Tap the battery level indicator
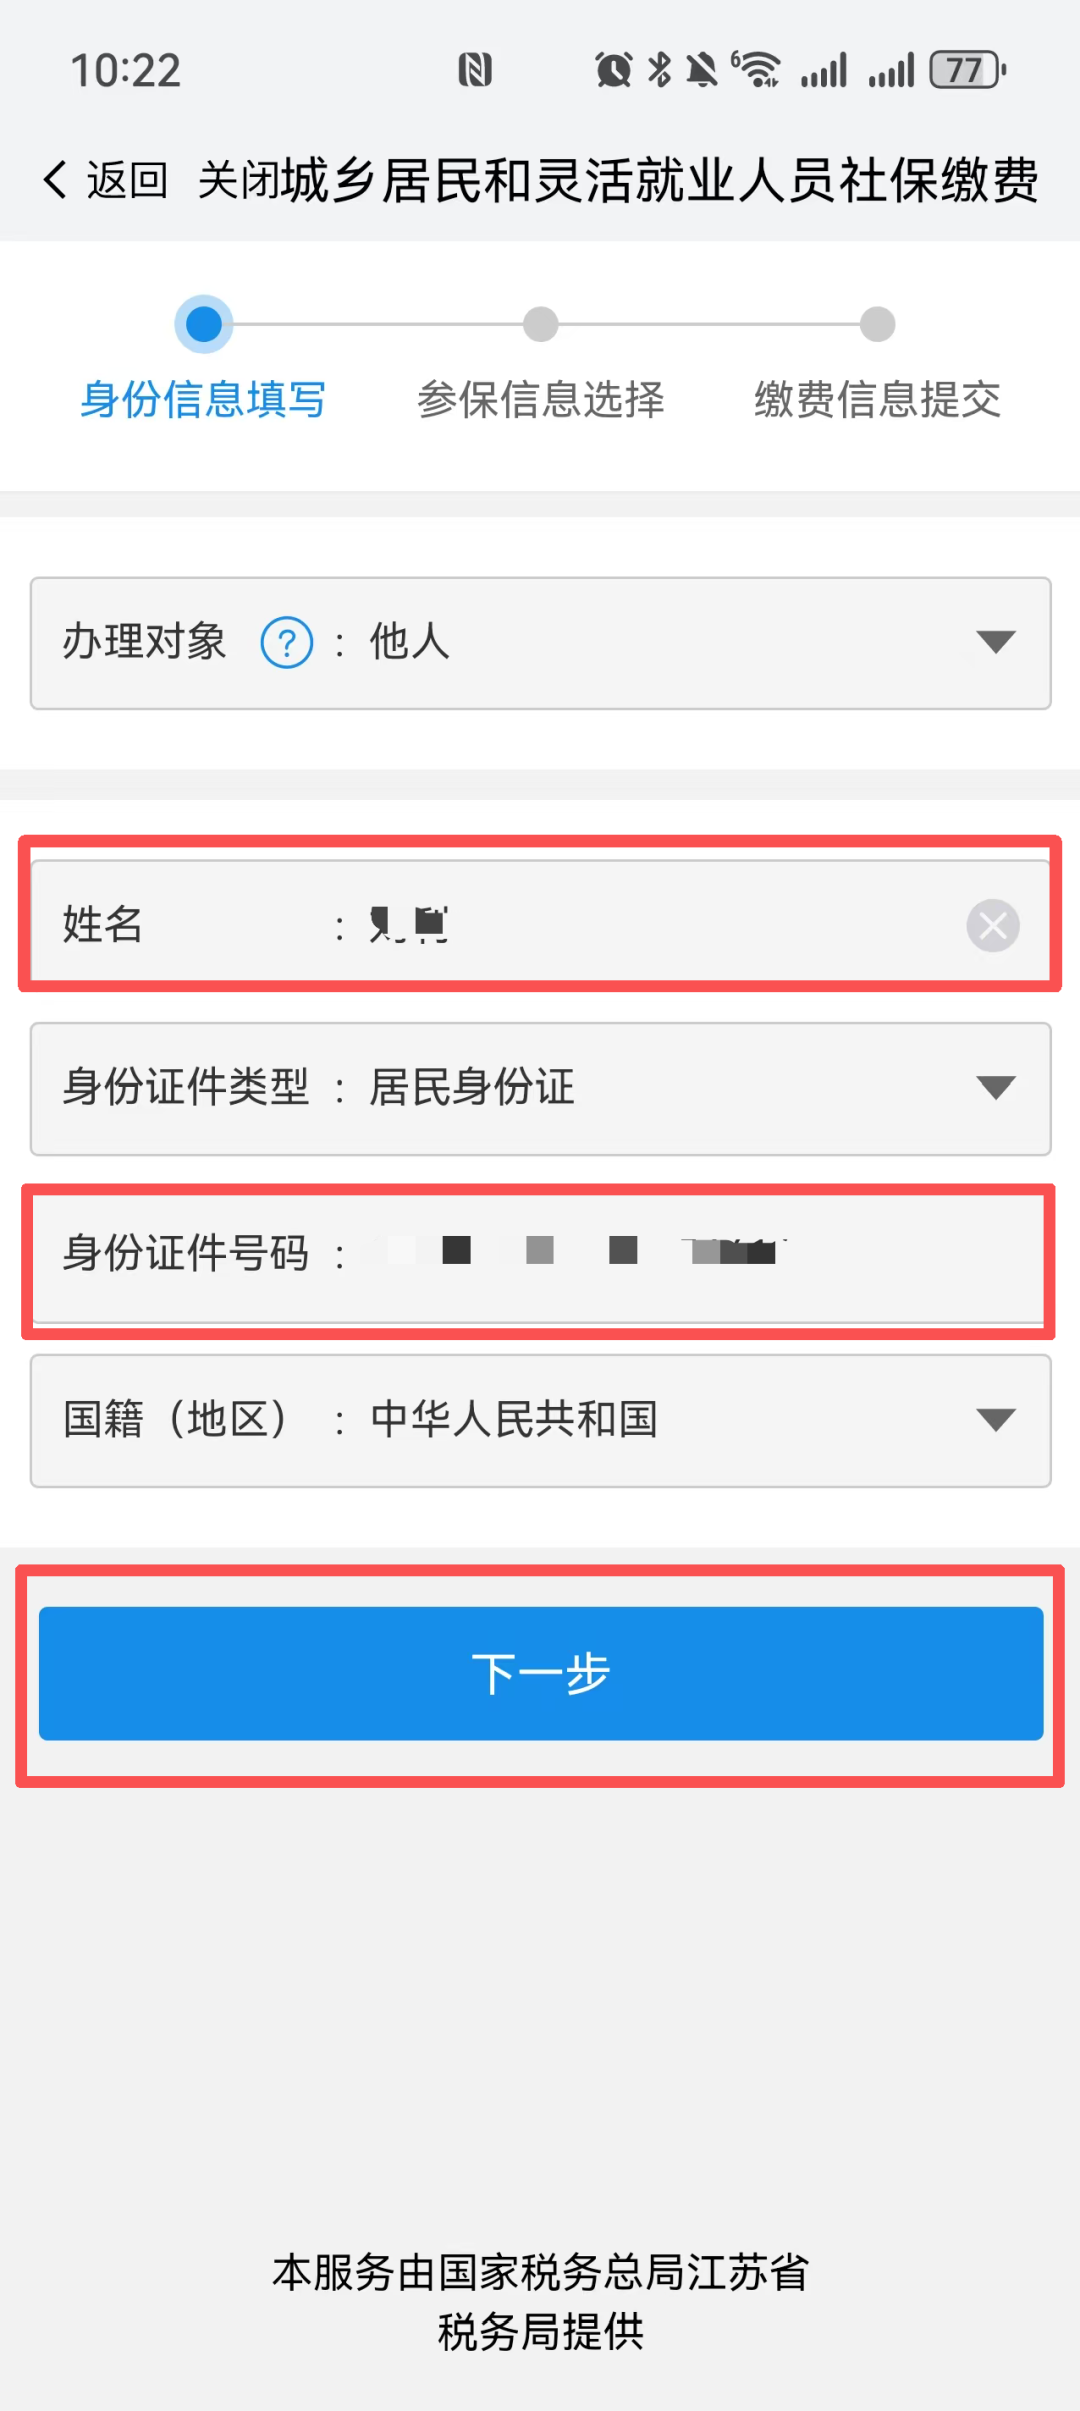Screen dimensions: 1080x2411 pos(967,70)
